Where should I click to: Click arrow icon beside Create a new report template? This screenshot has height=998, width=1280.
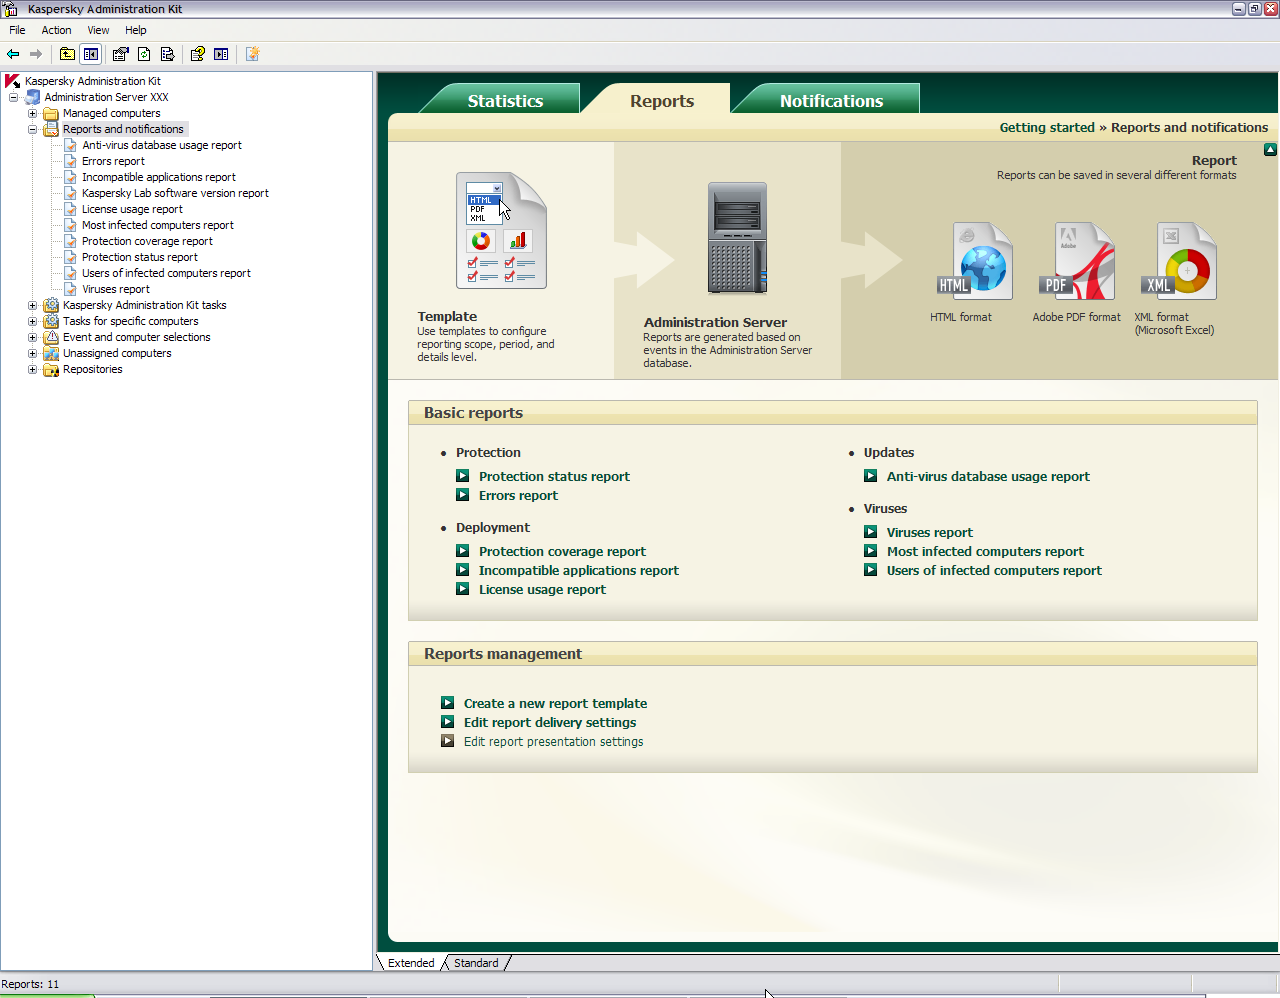point(448,703)
